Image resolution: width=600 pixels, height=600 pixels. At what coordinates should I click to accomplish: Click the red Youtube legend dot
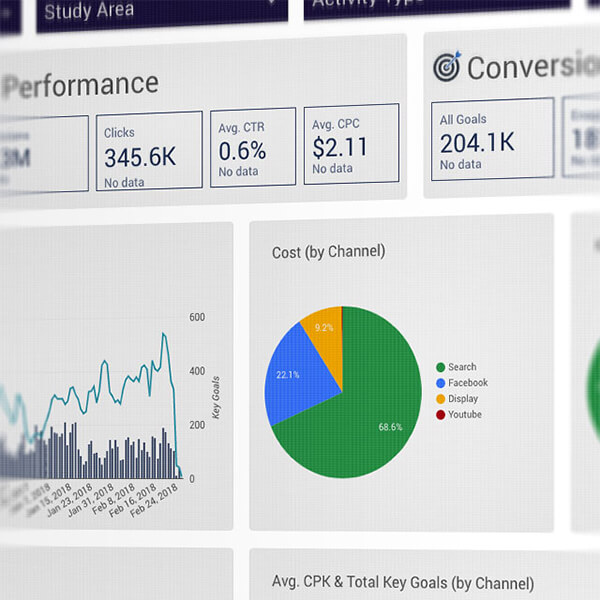pos(439,415)
